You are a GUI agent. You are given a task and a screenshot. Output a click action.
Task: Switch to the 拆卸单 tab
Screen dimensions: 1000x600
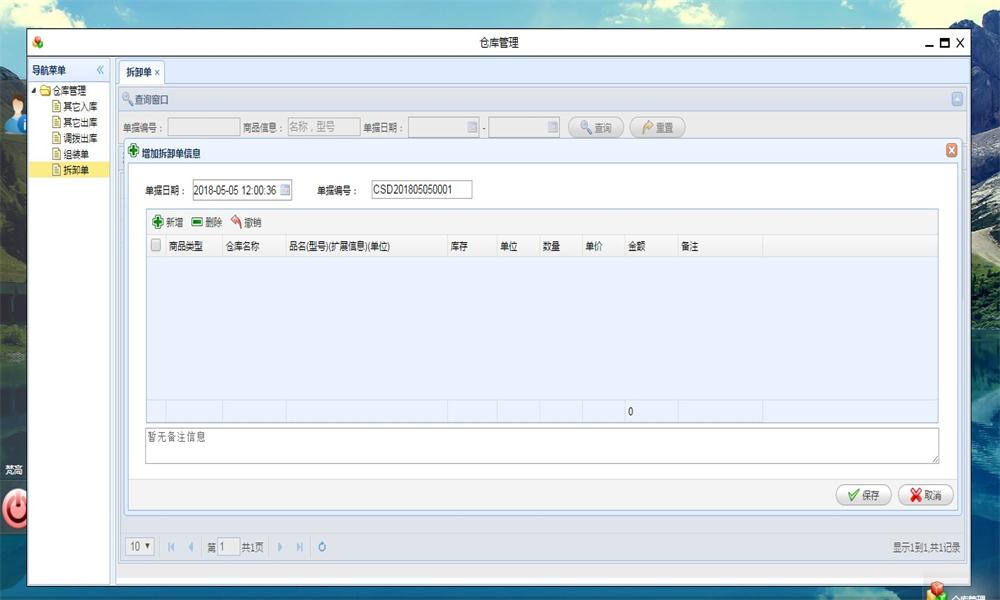click(138, 72)
